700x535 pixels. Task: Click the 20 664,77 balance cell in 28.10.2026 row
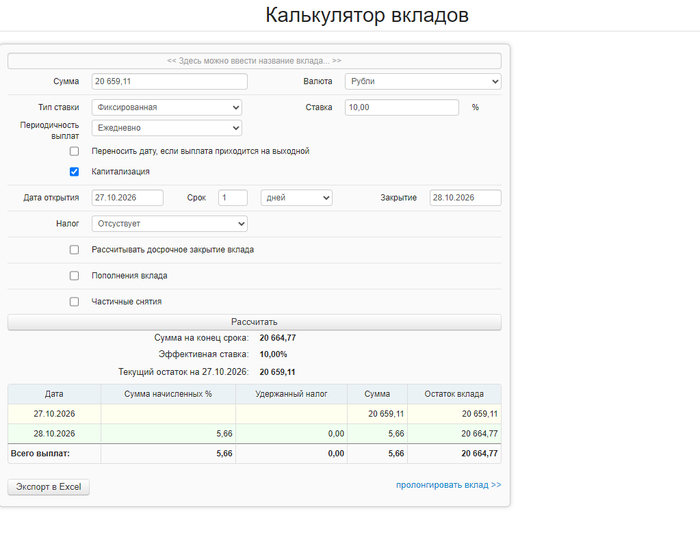click(x=454, y=433)
